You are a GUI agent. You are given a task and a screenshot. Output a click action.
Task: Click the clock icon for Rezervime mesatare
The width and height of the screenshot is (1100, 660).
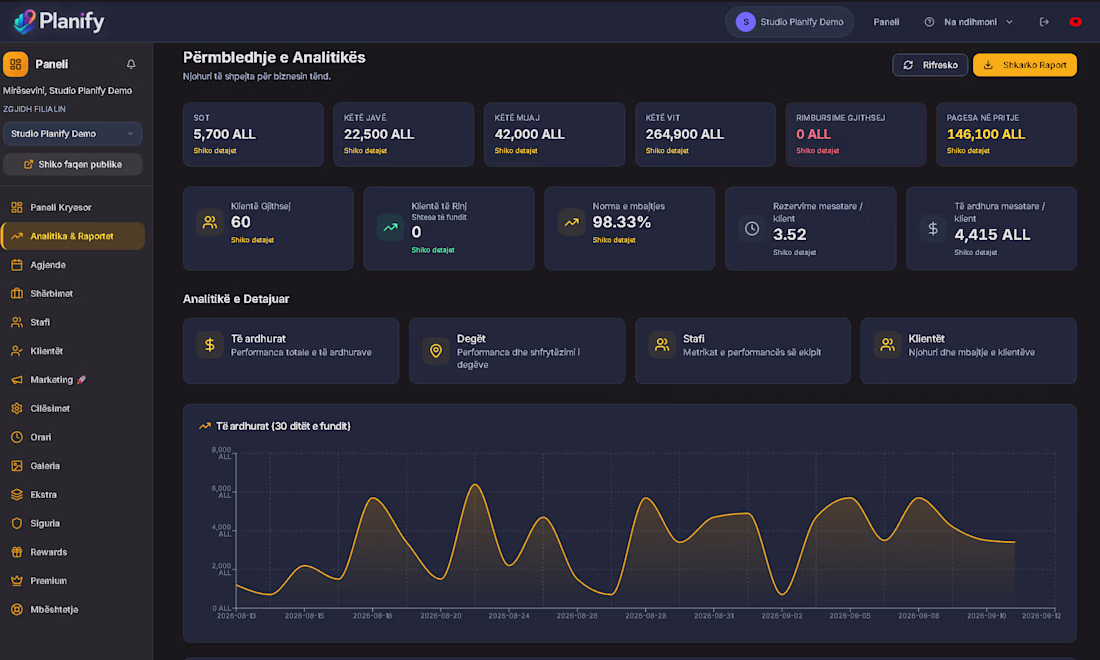(751, 228)
